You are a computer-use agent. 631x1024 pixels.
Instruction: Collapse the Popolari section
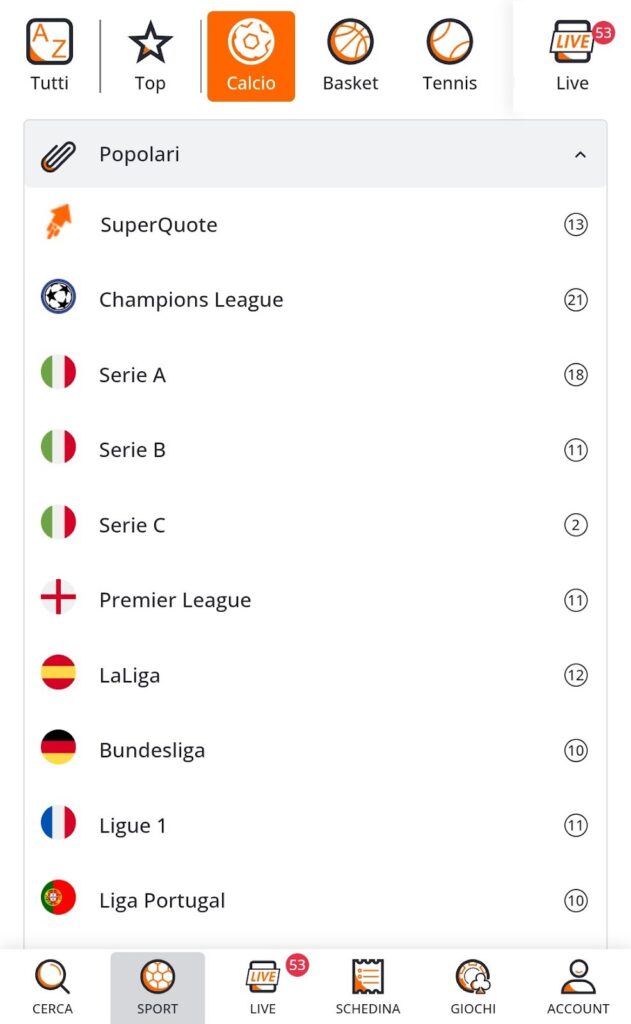pos(580,155)
